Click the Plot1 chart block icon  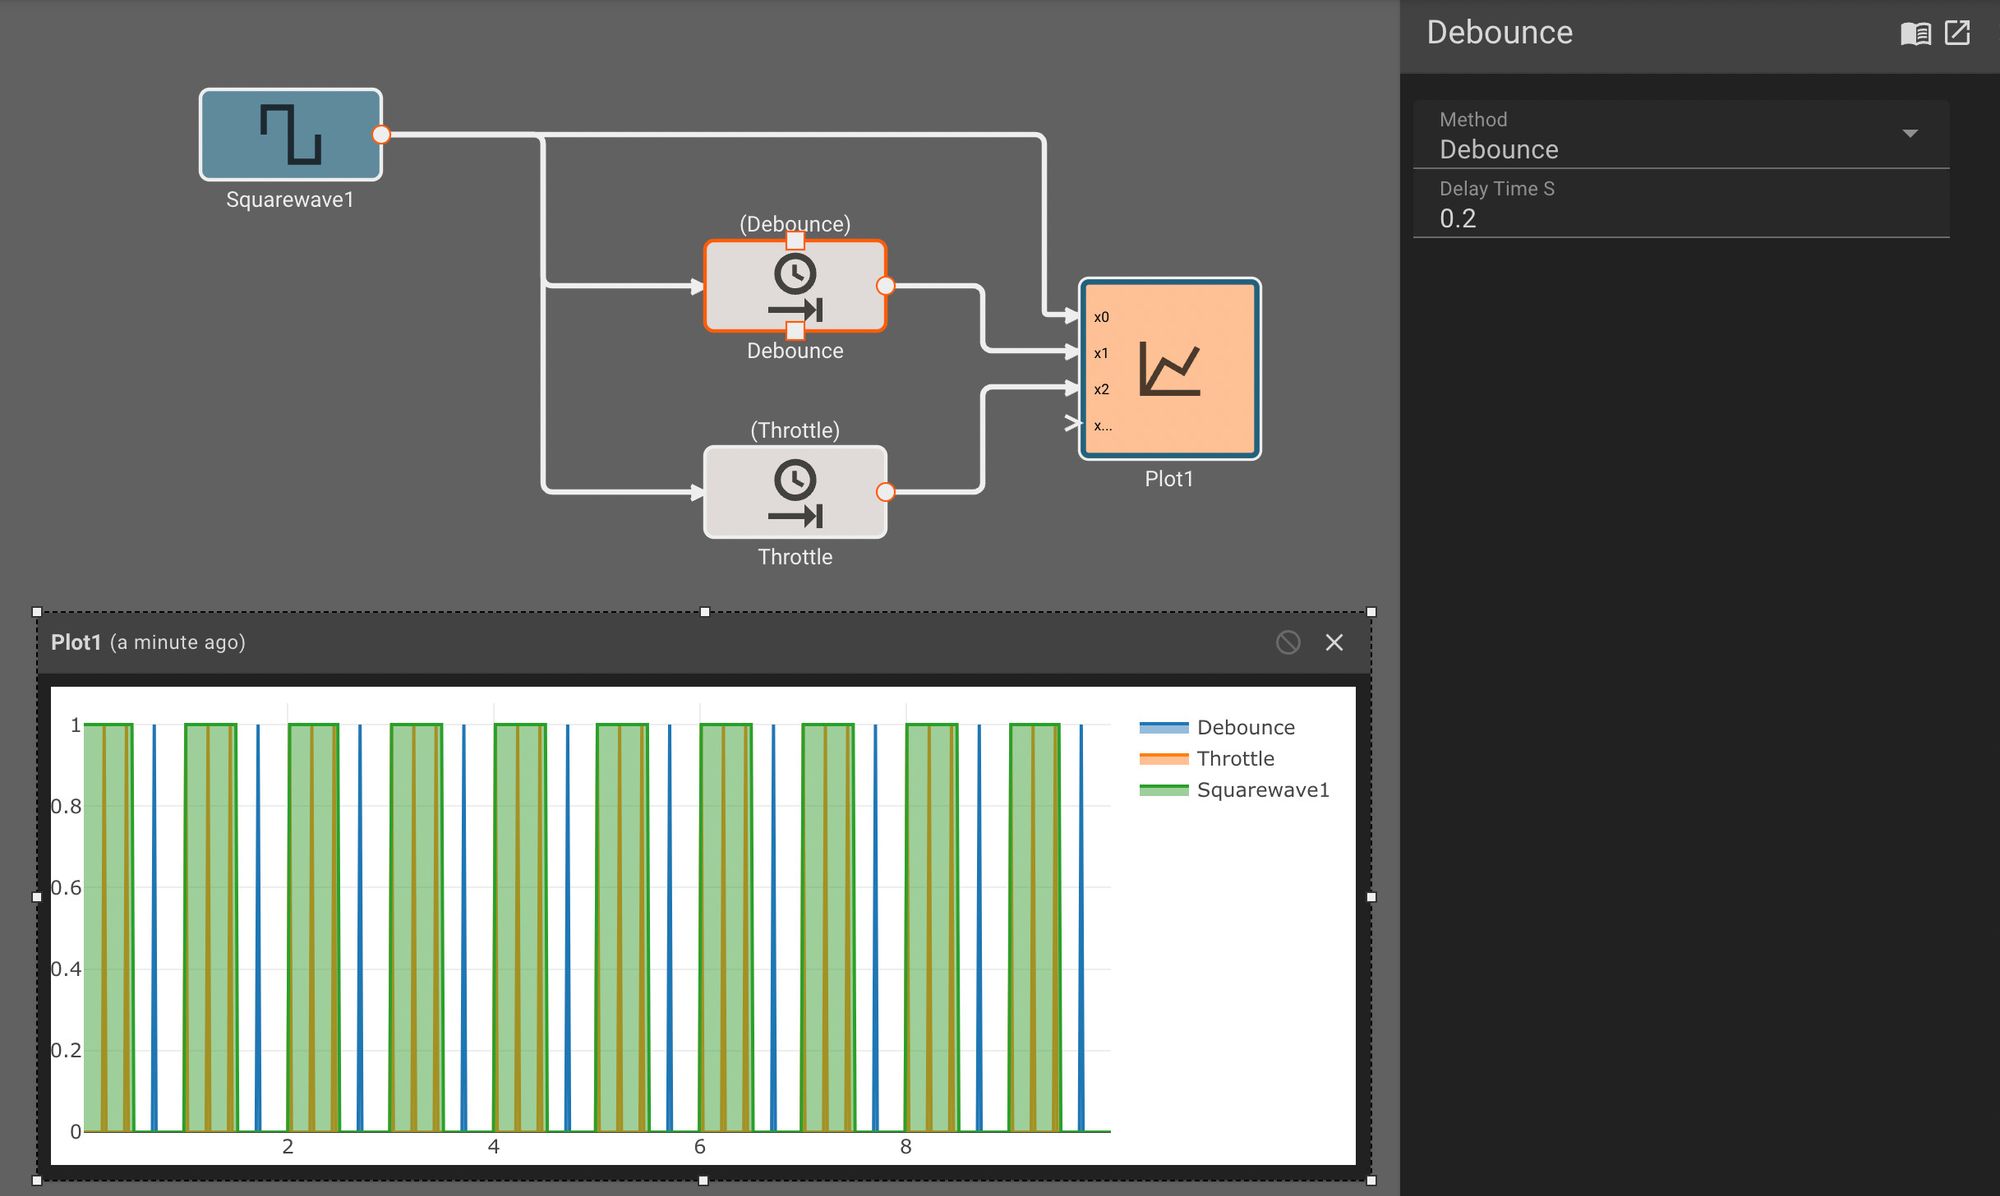pyautogui.click(x=1170, y=369)
